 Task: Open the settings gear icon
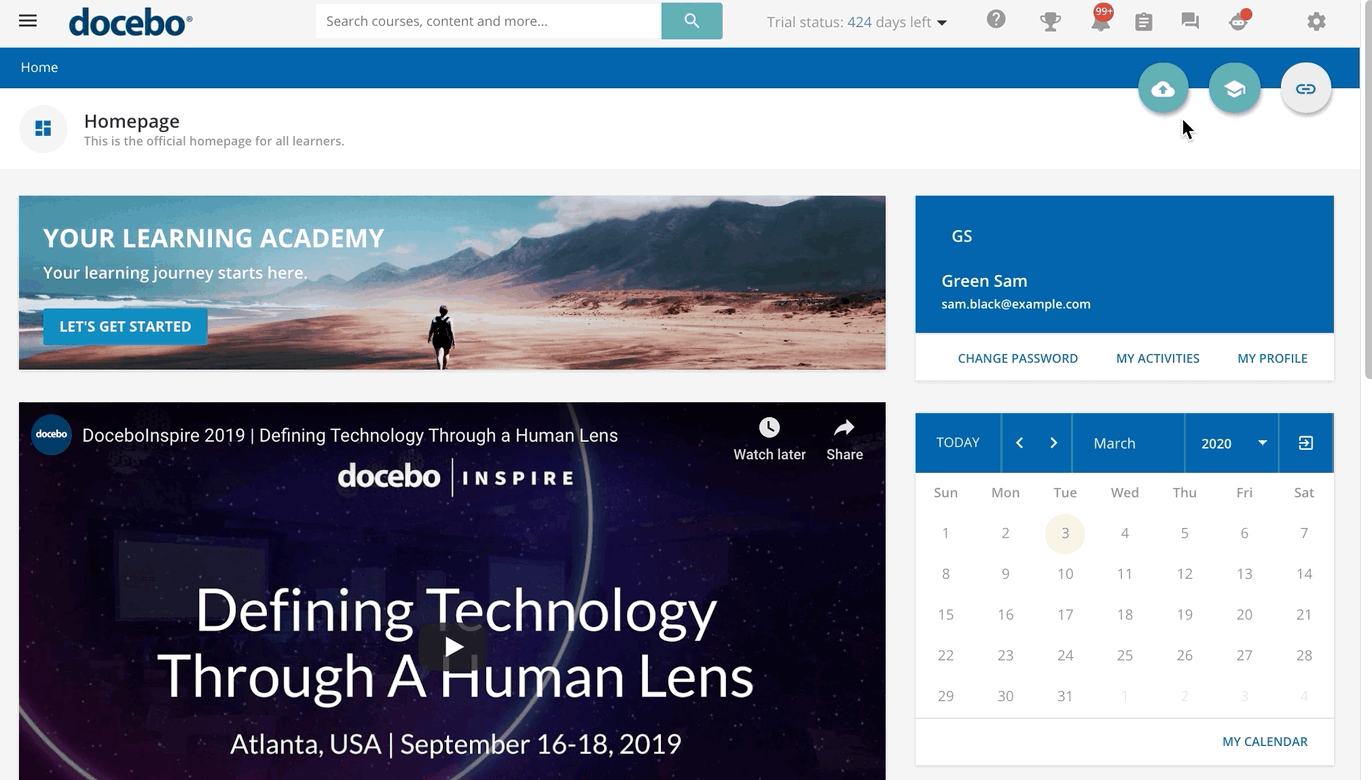tap(1317, 21)
